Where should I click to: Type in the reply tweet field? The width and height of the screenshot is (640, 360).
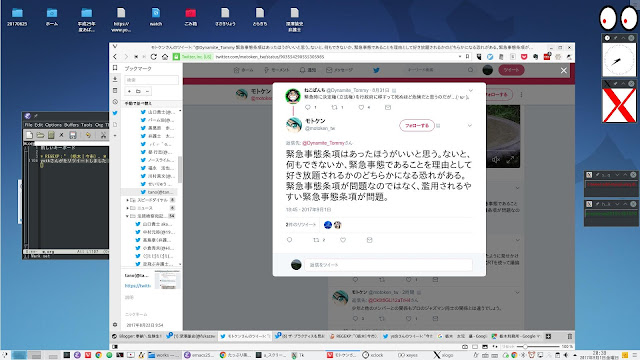coord(388,265)
